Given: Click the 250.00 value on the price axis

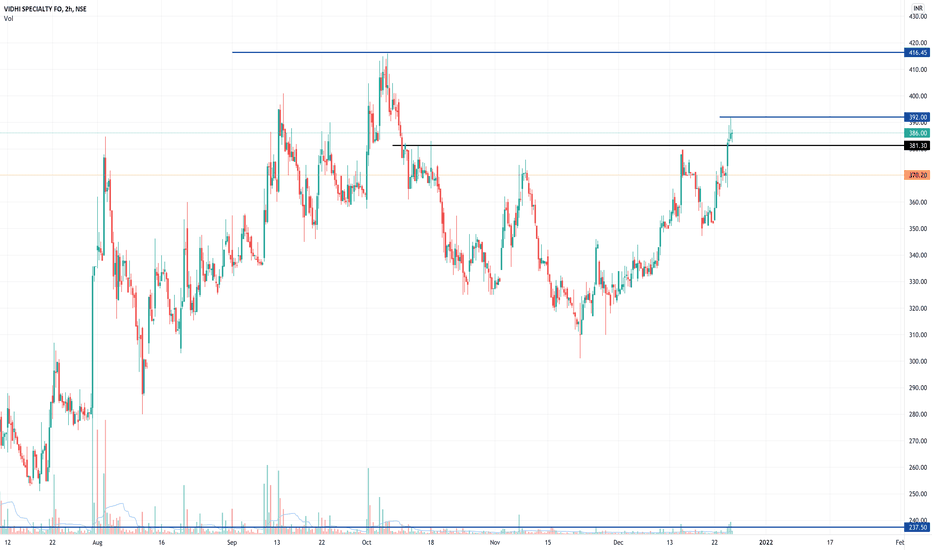Looking at the screenshot, I should tap(918, 494).
